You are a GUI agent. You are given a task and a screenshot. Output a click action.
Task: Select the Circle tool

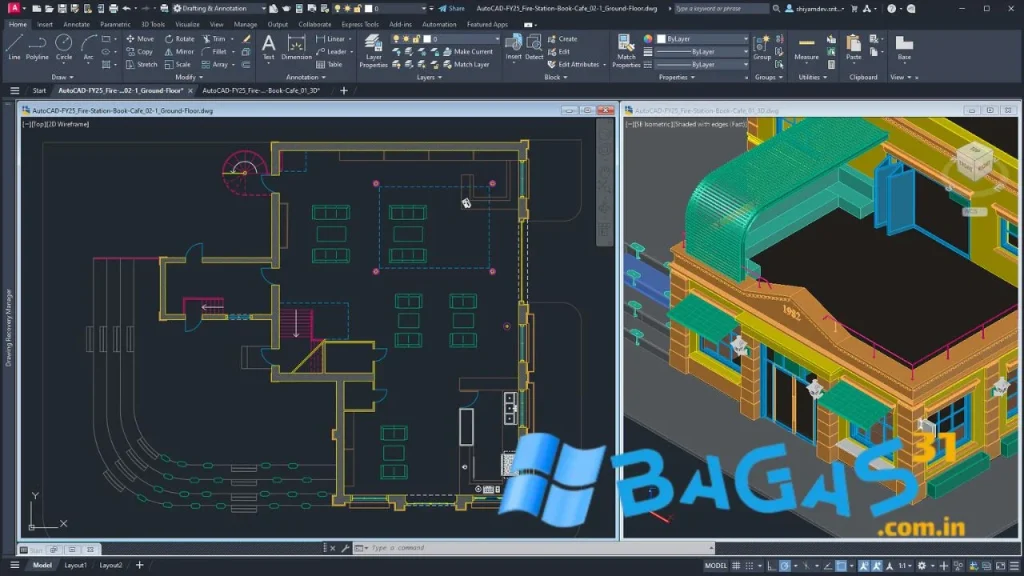pos(63,48)
